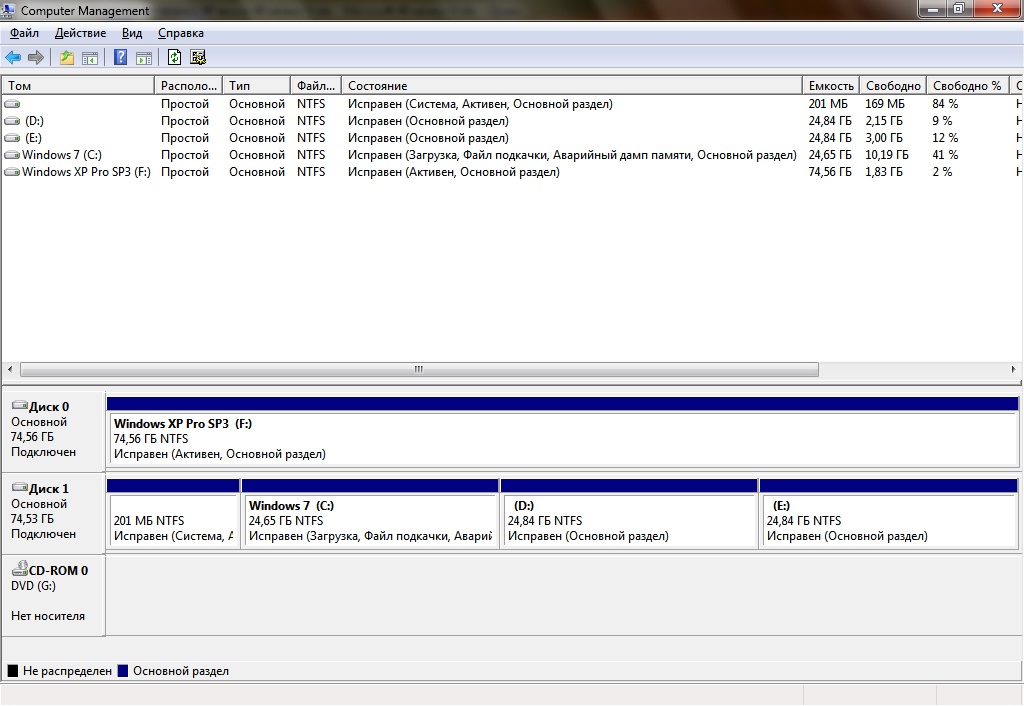Sort by the Том column header

point(78,86)
